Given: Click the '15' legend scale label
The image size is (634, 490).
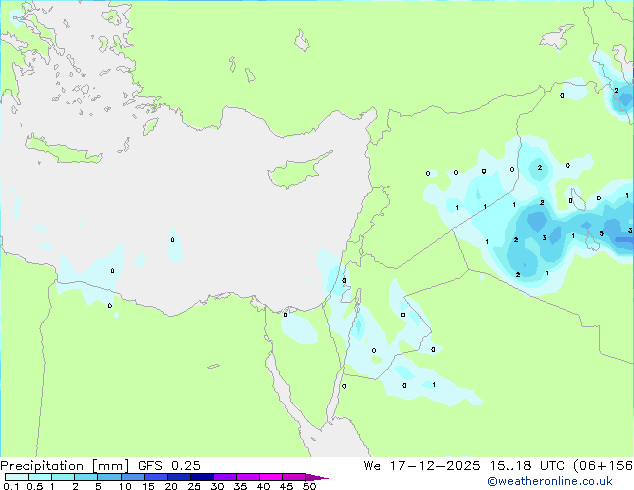Looking at the screenshot, I should (x=148, y=486).
